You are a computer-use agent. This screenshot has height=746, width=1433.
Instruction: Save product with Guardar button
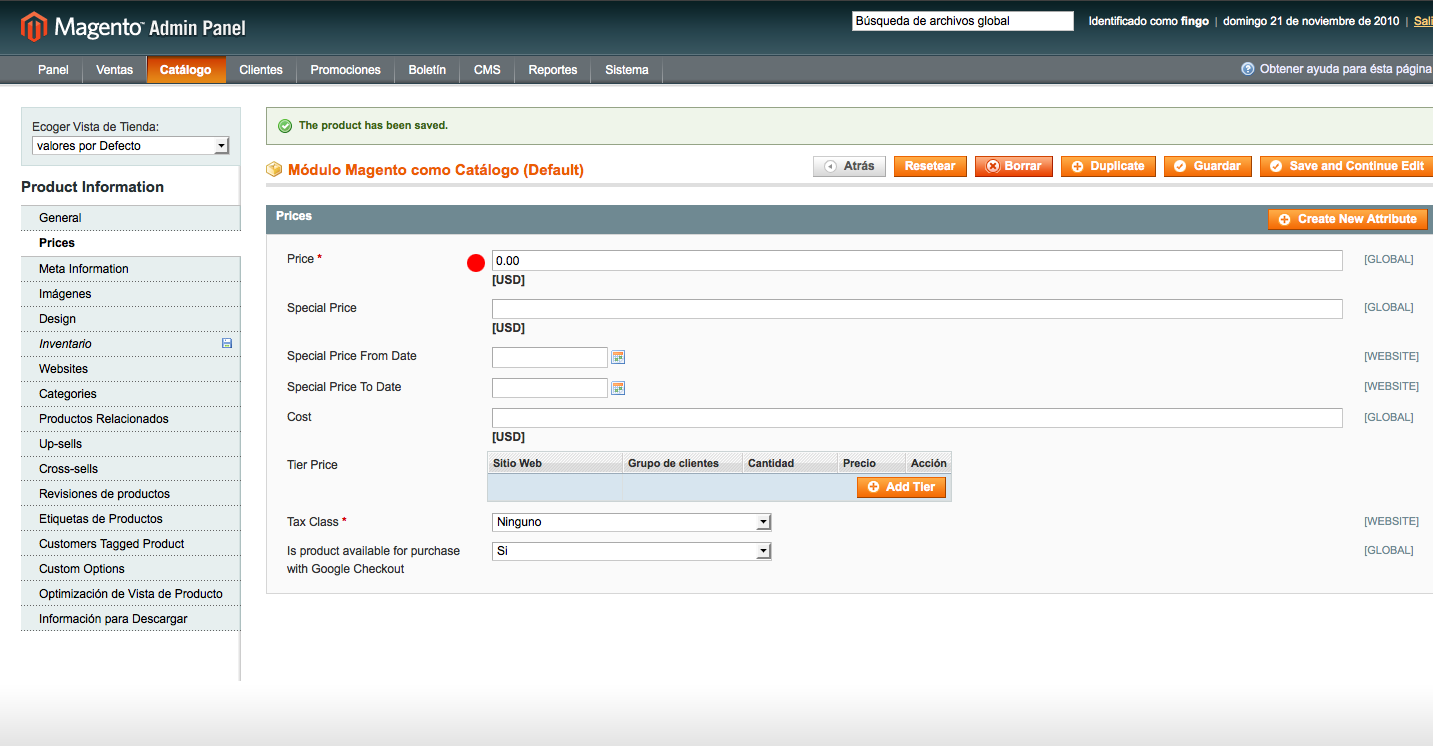(1208, 166)
